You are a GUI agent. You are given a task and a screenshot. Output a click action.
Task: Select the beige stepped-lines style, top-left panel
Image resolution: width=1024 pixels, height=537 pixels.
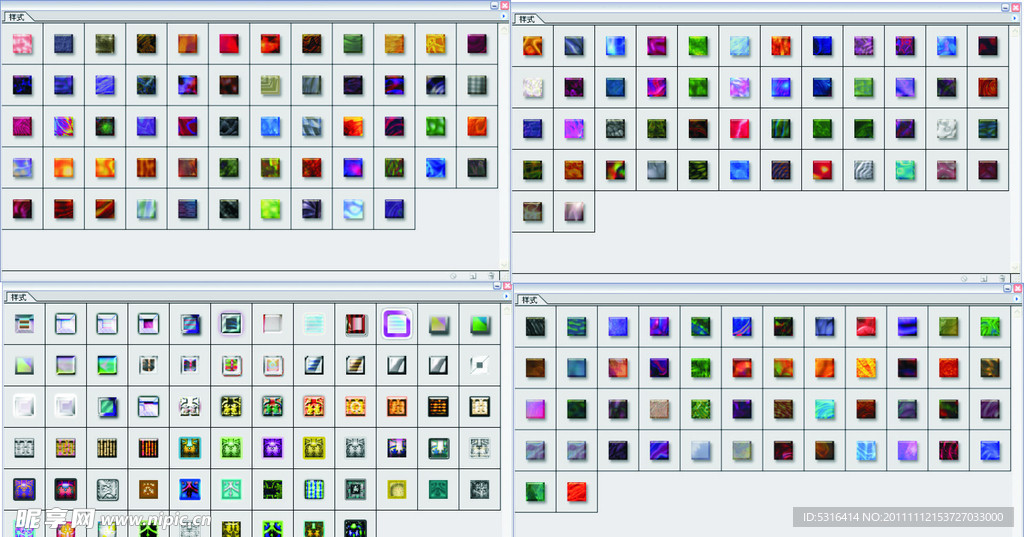(x=270, y=86)
